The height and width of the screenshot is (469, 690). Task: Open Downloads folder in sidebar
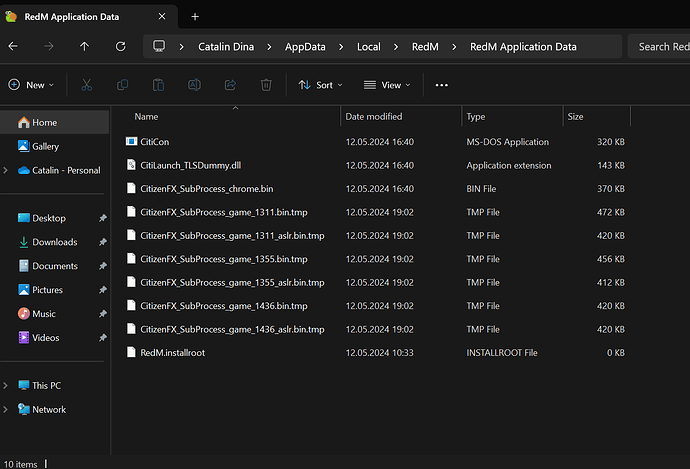(54, 242)
